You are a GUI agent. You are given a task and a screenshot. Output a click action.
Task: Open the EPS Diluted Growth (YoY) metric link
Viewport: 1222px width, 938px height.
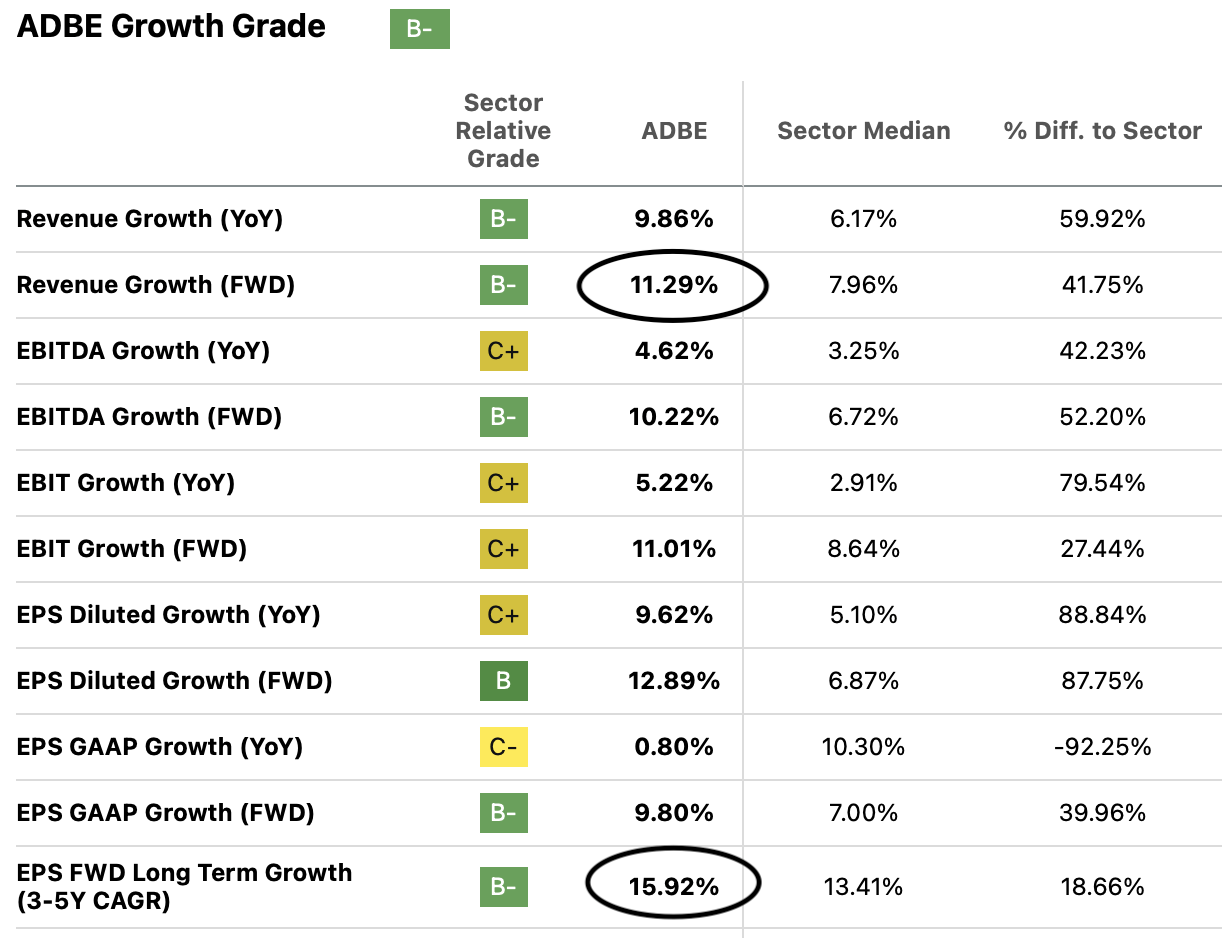point(168,615)
